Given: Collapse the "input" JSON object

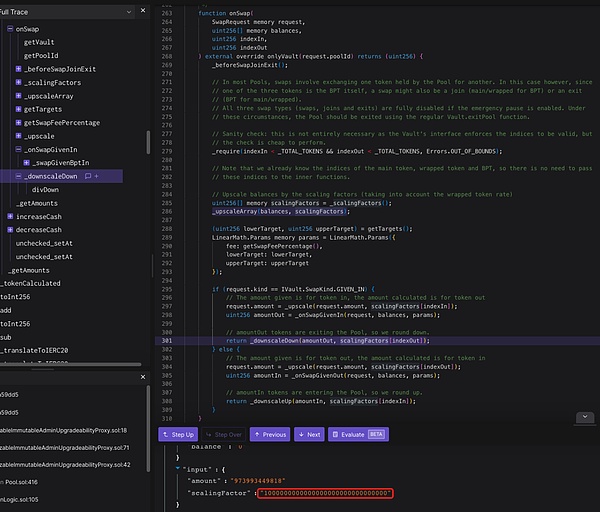Looking at the screenshot, I should [x=178, y=466].
